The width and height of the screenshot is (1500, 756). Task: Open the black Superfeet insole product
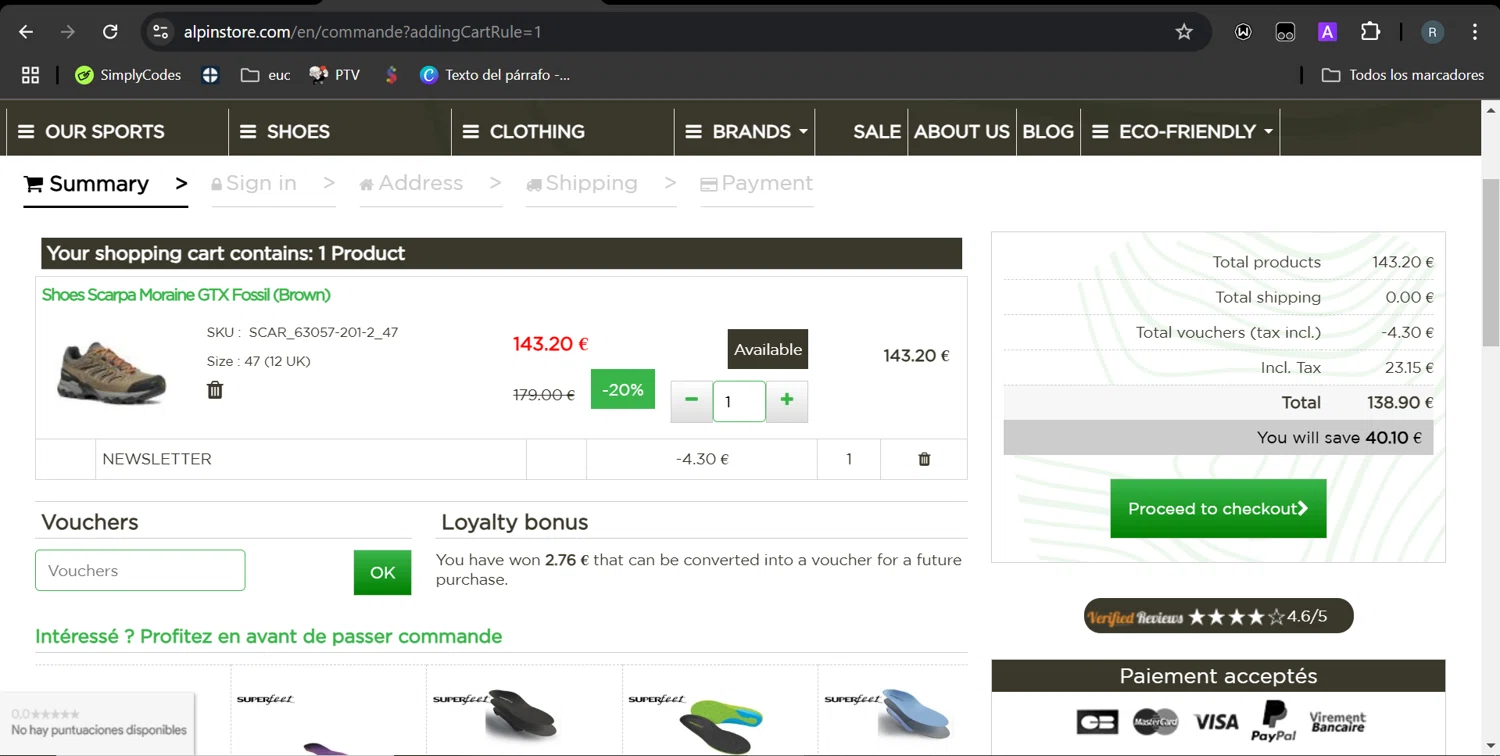(x=524, y=712)
